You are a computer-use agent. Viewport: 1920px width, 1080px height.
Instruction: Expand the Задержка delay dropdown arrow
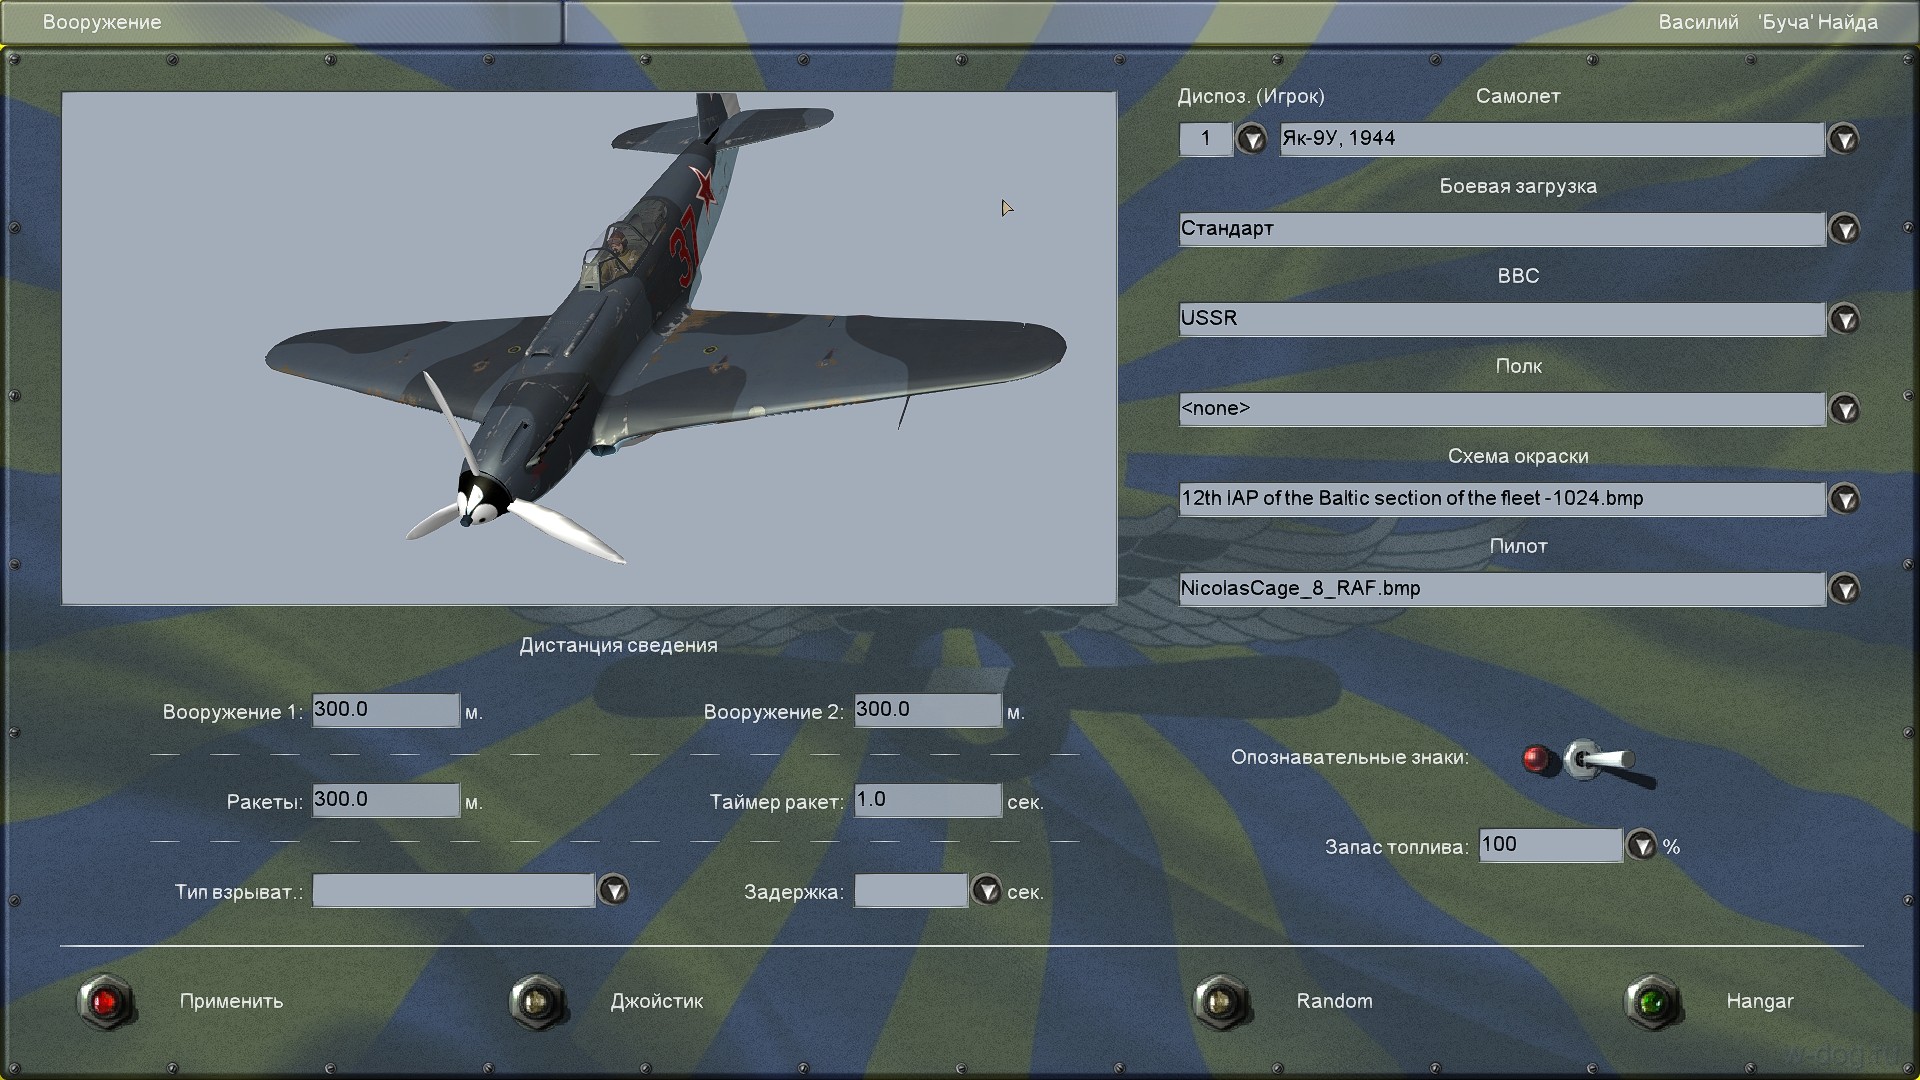[x=986, y=890]
